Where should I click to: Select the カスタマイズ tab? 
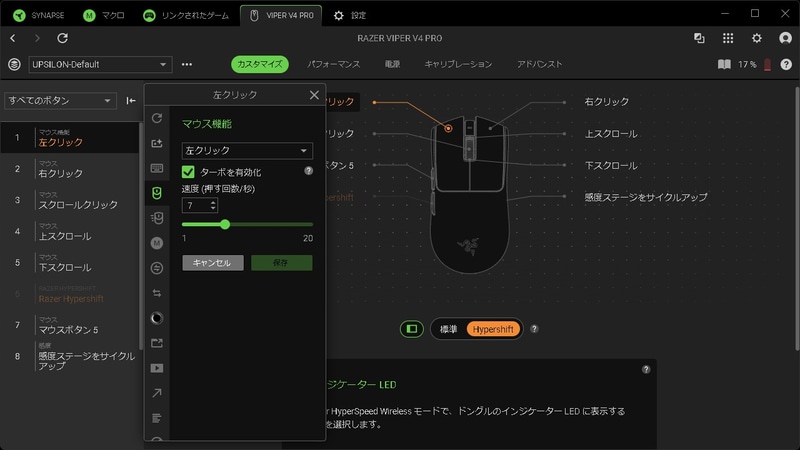(260, 64)
